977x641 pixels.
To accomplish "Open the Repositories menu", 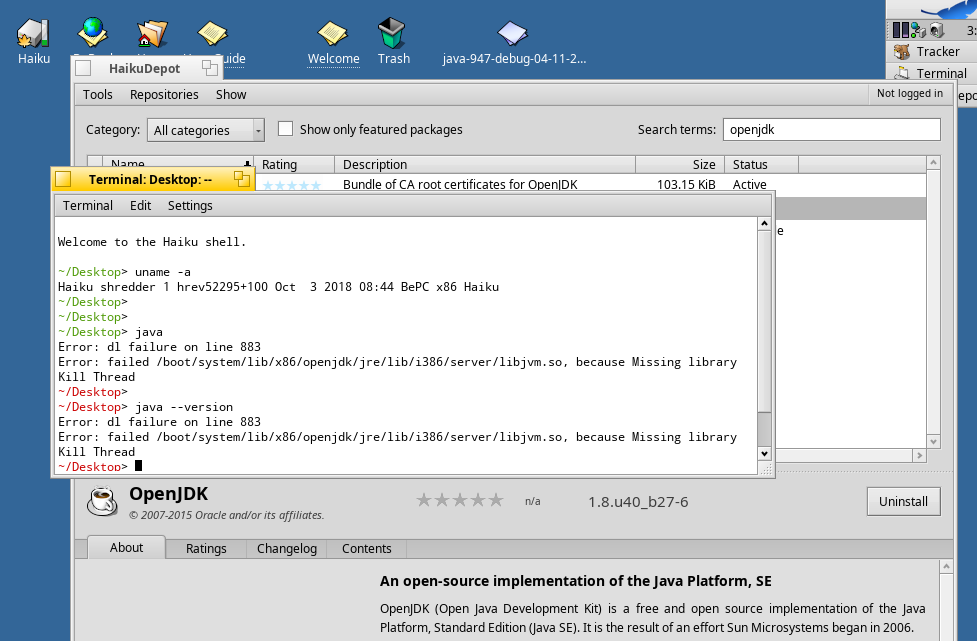I will coord(164,95).
